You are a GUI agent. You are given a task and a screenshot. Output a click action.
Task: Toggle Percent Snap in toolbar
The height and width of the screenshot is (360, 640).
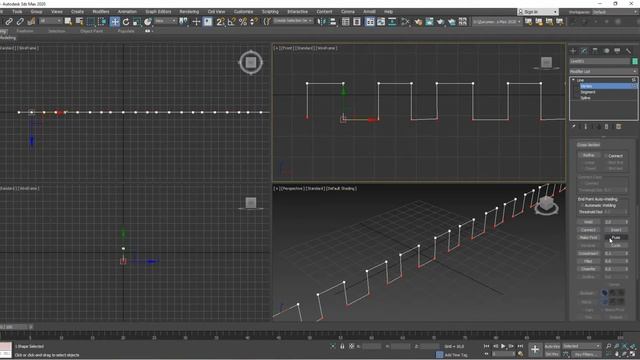[x=243, y=22]
